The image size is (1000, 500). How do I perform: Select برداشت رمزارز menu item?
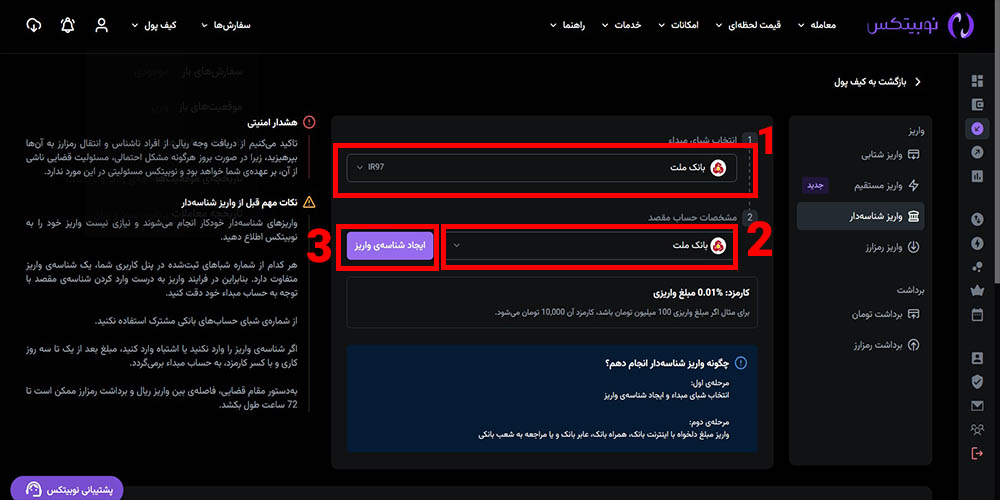(887, 345)
